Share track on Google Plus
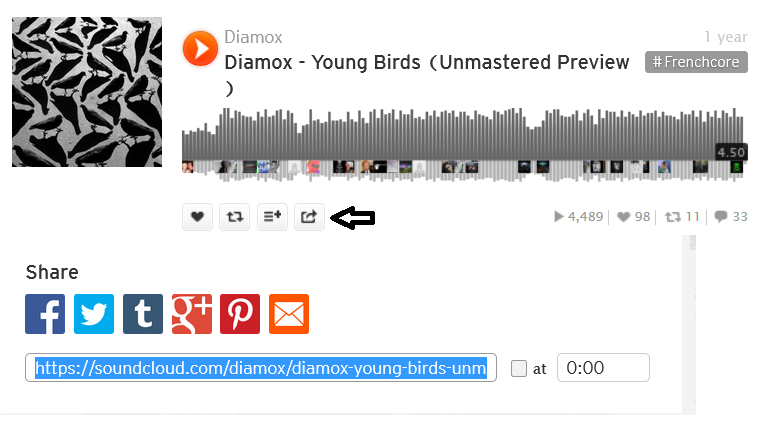 point(192,314)
